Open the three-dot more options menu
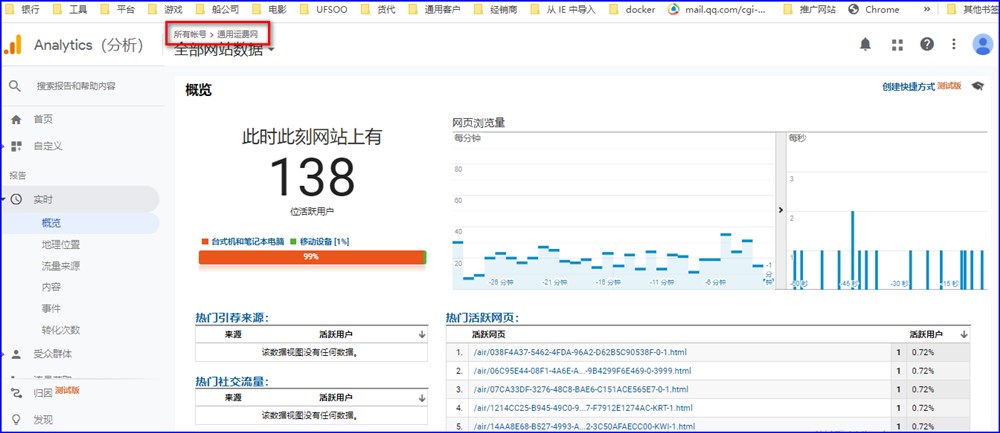Image resolution: width=1000 pixels, height=433 pixels. coord(953,44)
